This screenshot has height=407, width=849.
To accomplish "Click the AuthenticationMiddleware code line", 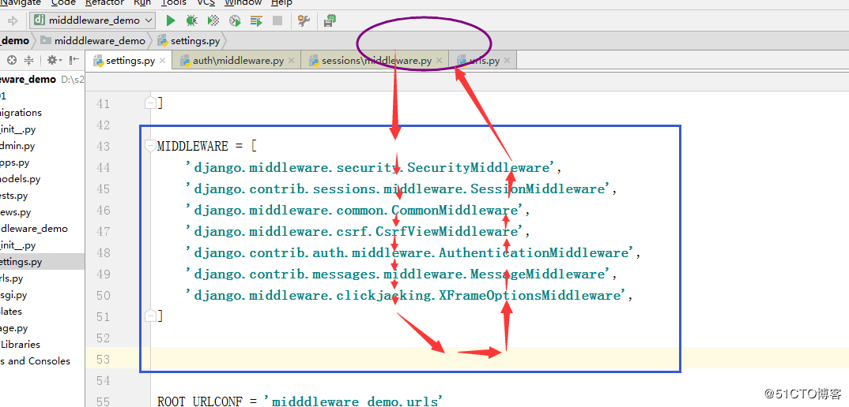I will pyautogui.click(x=413, y=253).
